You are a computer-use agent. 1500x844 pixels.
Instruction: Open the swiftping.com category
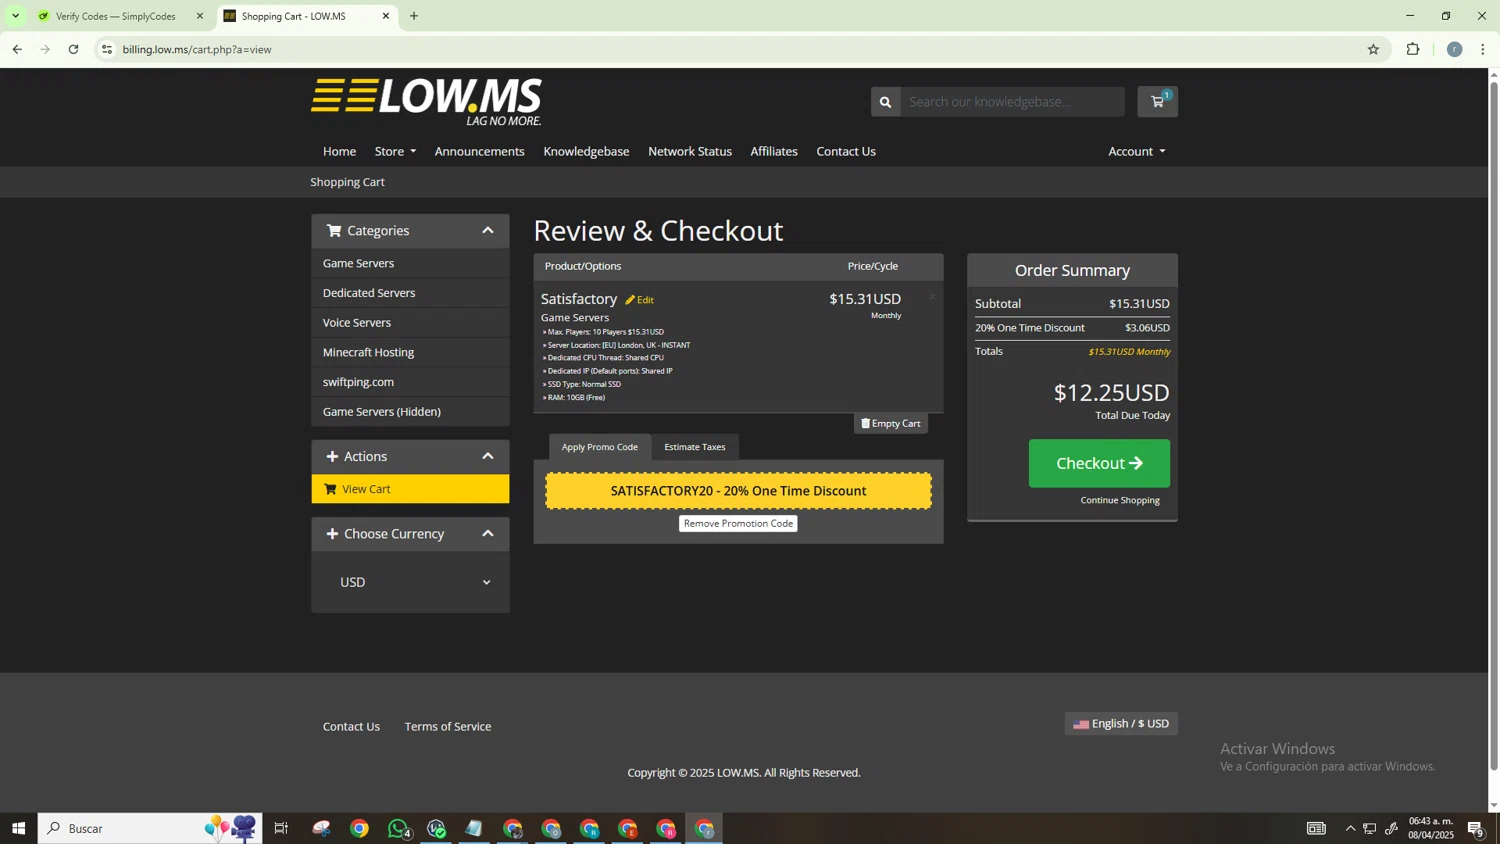[x=410, y=382]
